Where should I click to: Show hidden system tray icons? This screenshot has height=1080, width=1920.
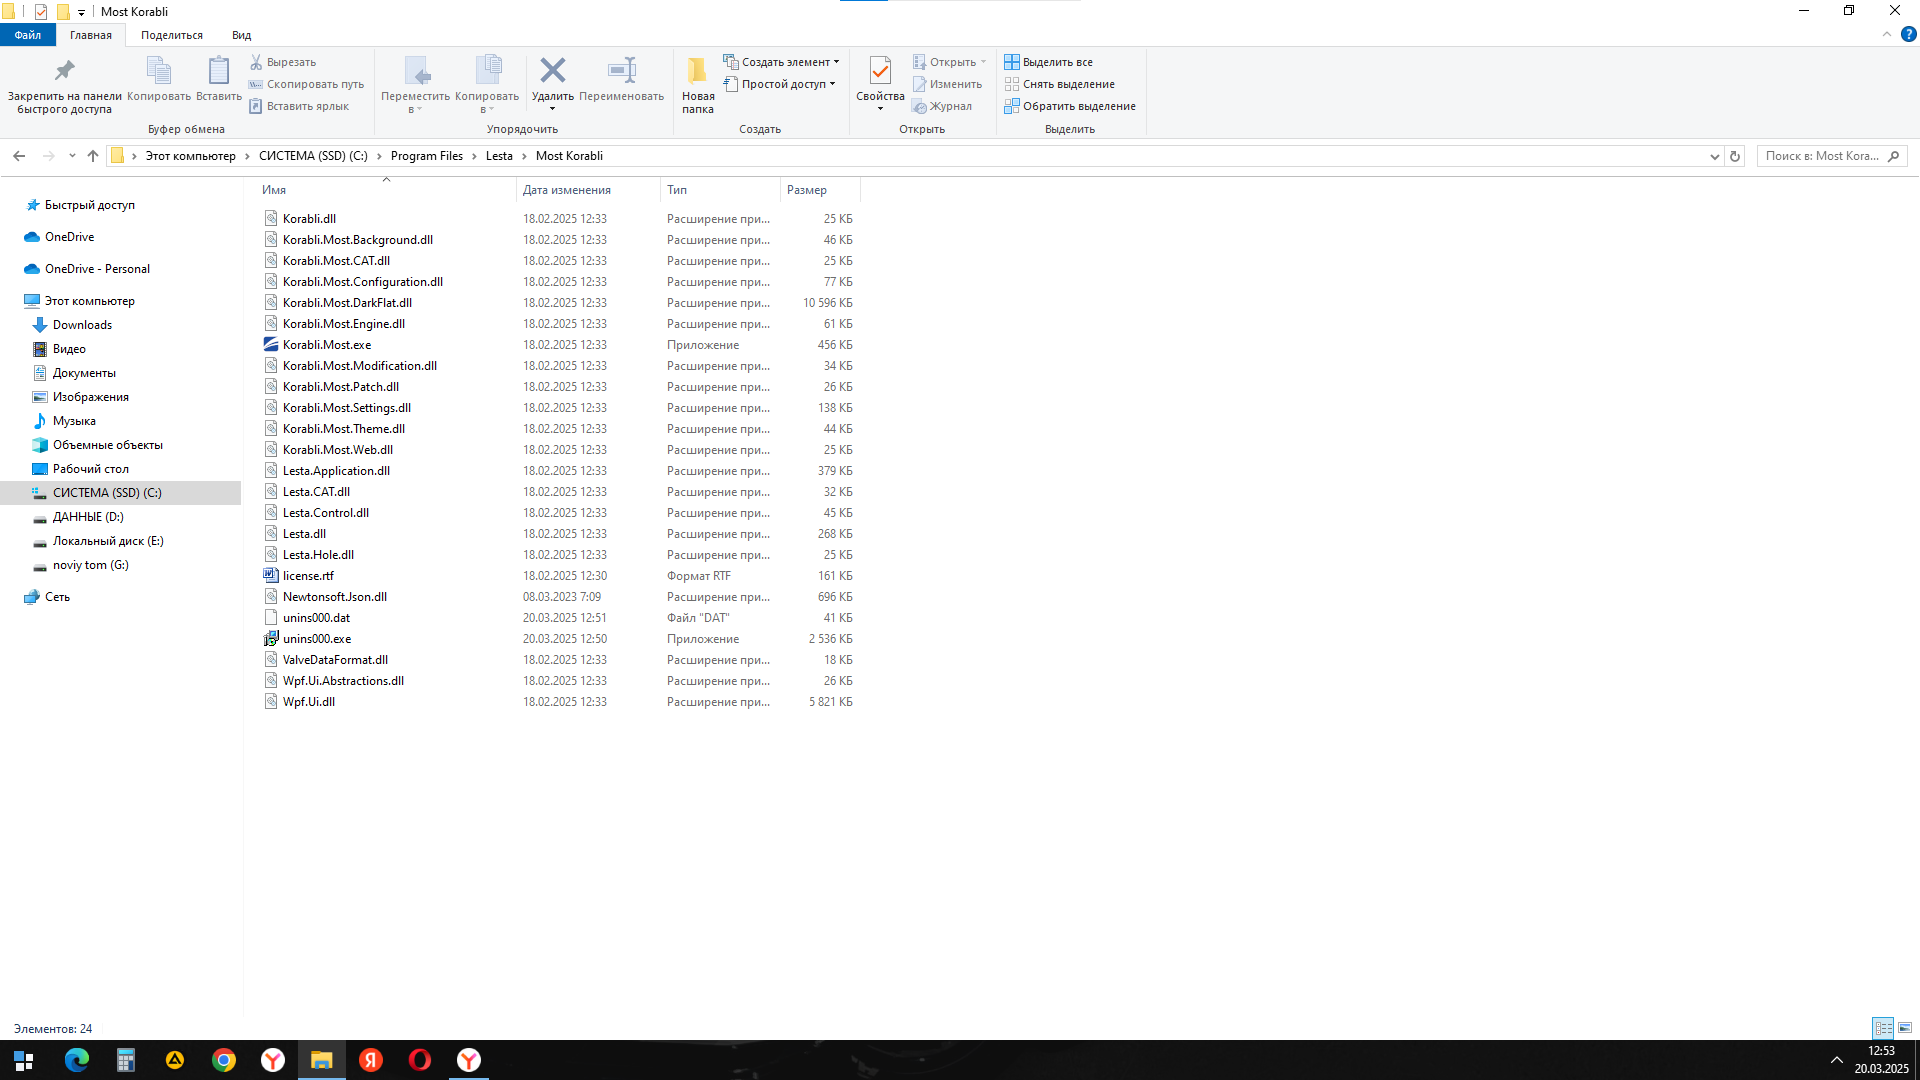[x=1836, y=1060]
